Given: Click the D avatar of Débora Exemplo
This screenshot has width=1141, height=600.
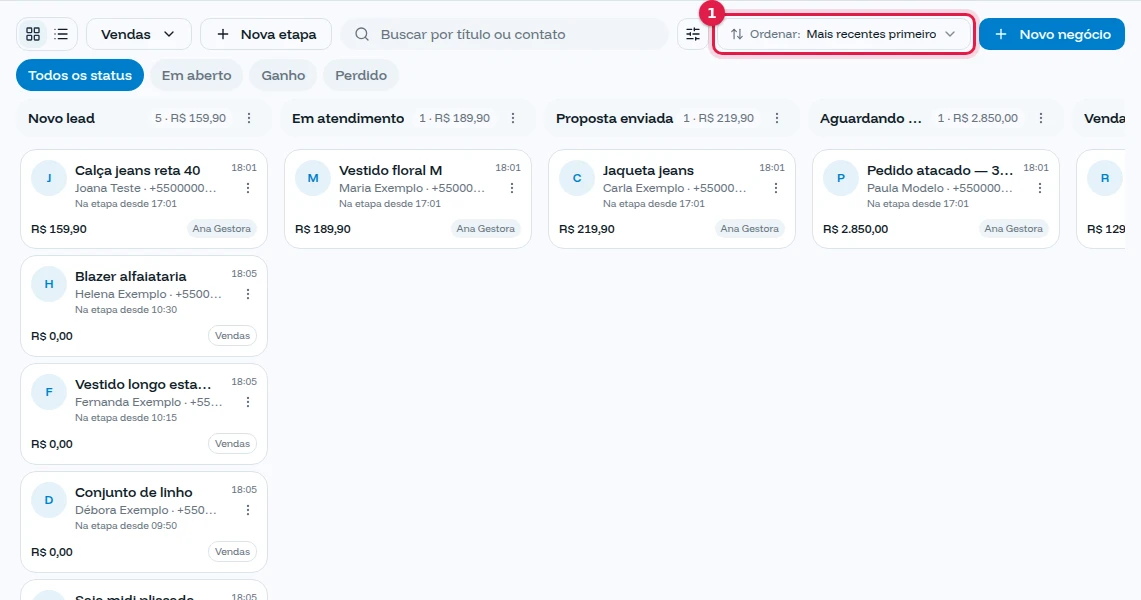Looking at the screenshot, I should (x=49, y=500).
